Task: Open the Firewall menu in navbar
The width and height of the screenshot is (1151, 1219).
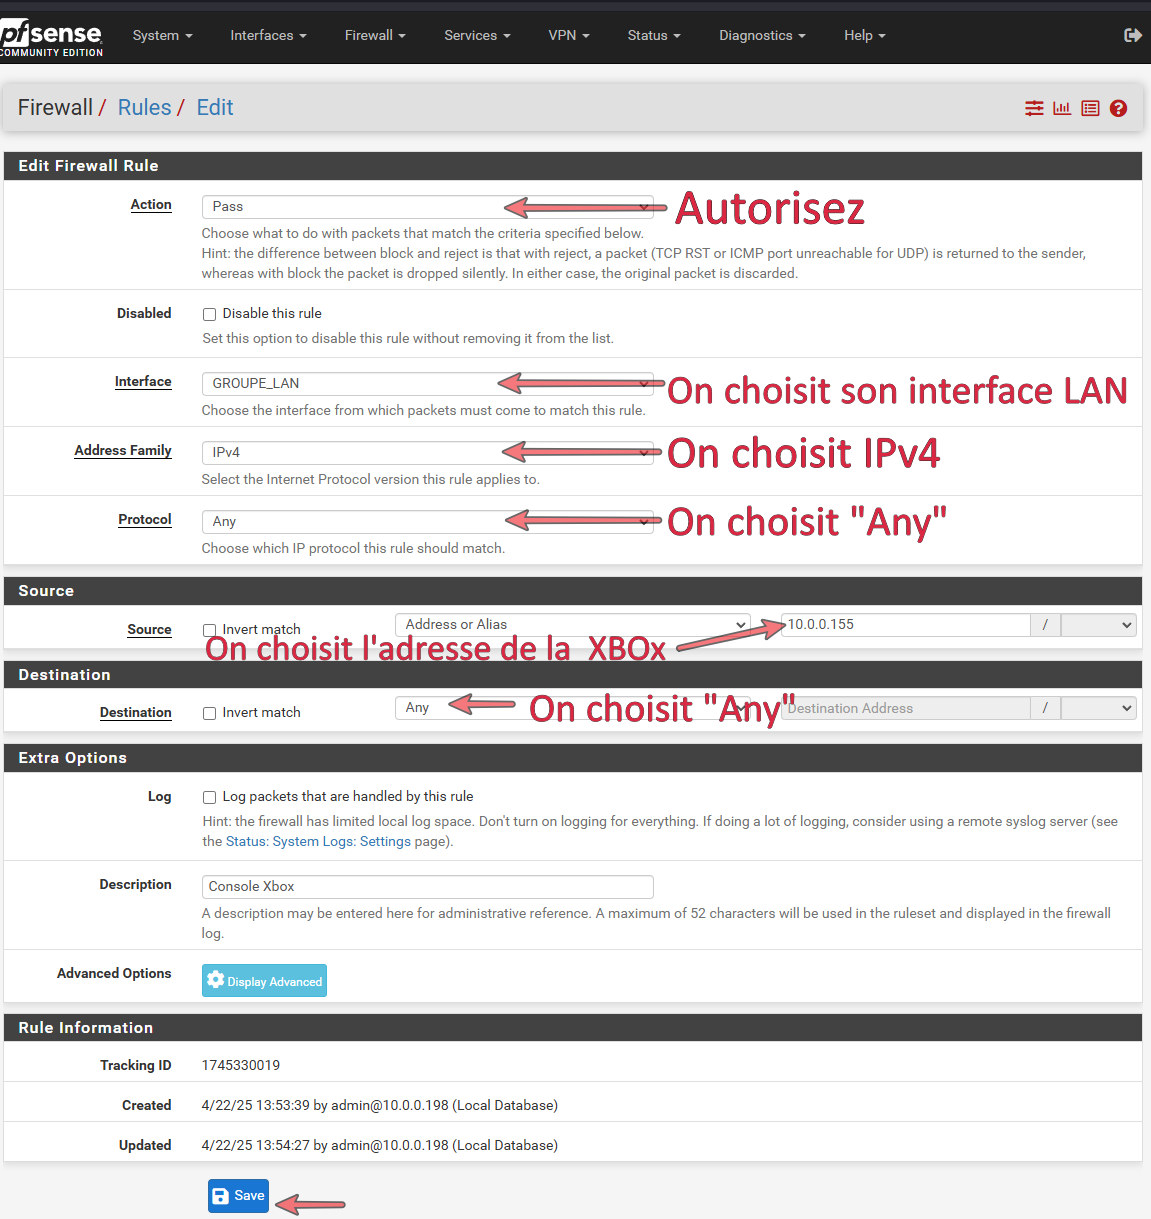Action: [x=375, y=35]
